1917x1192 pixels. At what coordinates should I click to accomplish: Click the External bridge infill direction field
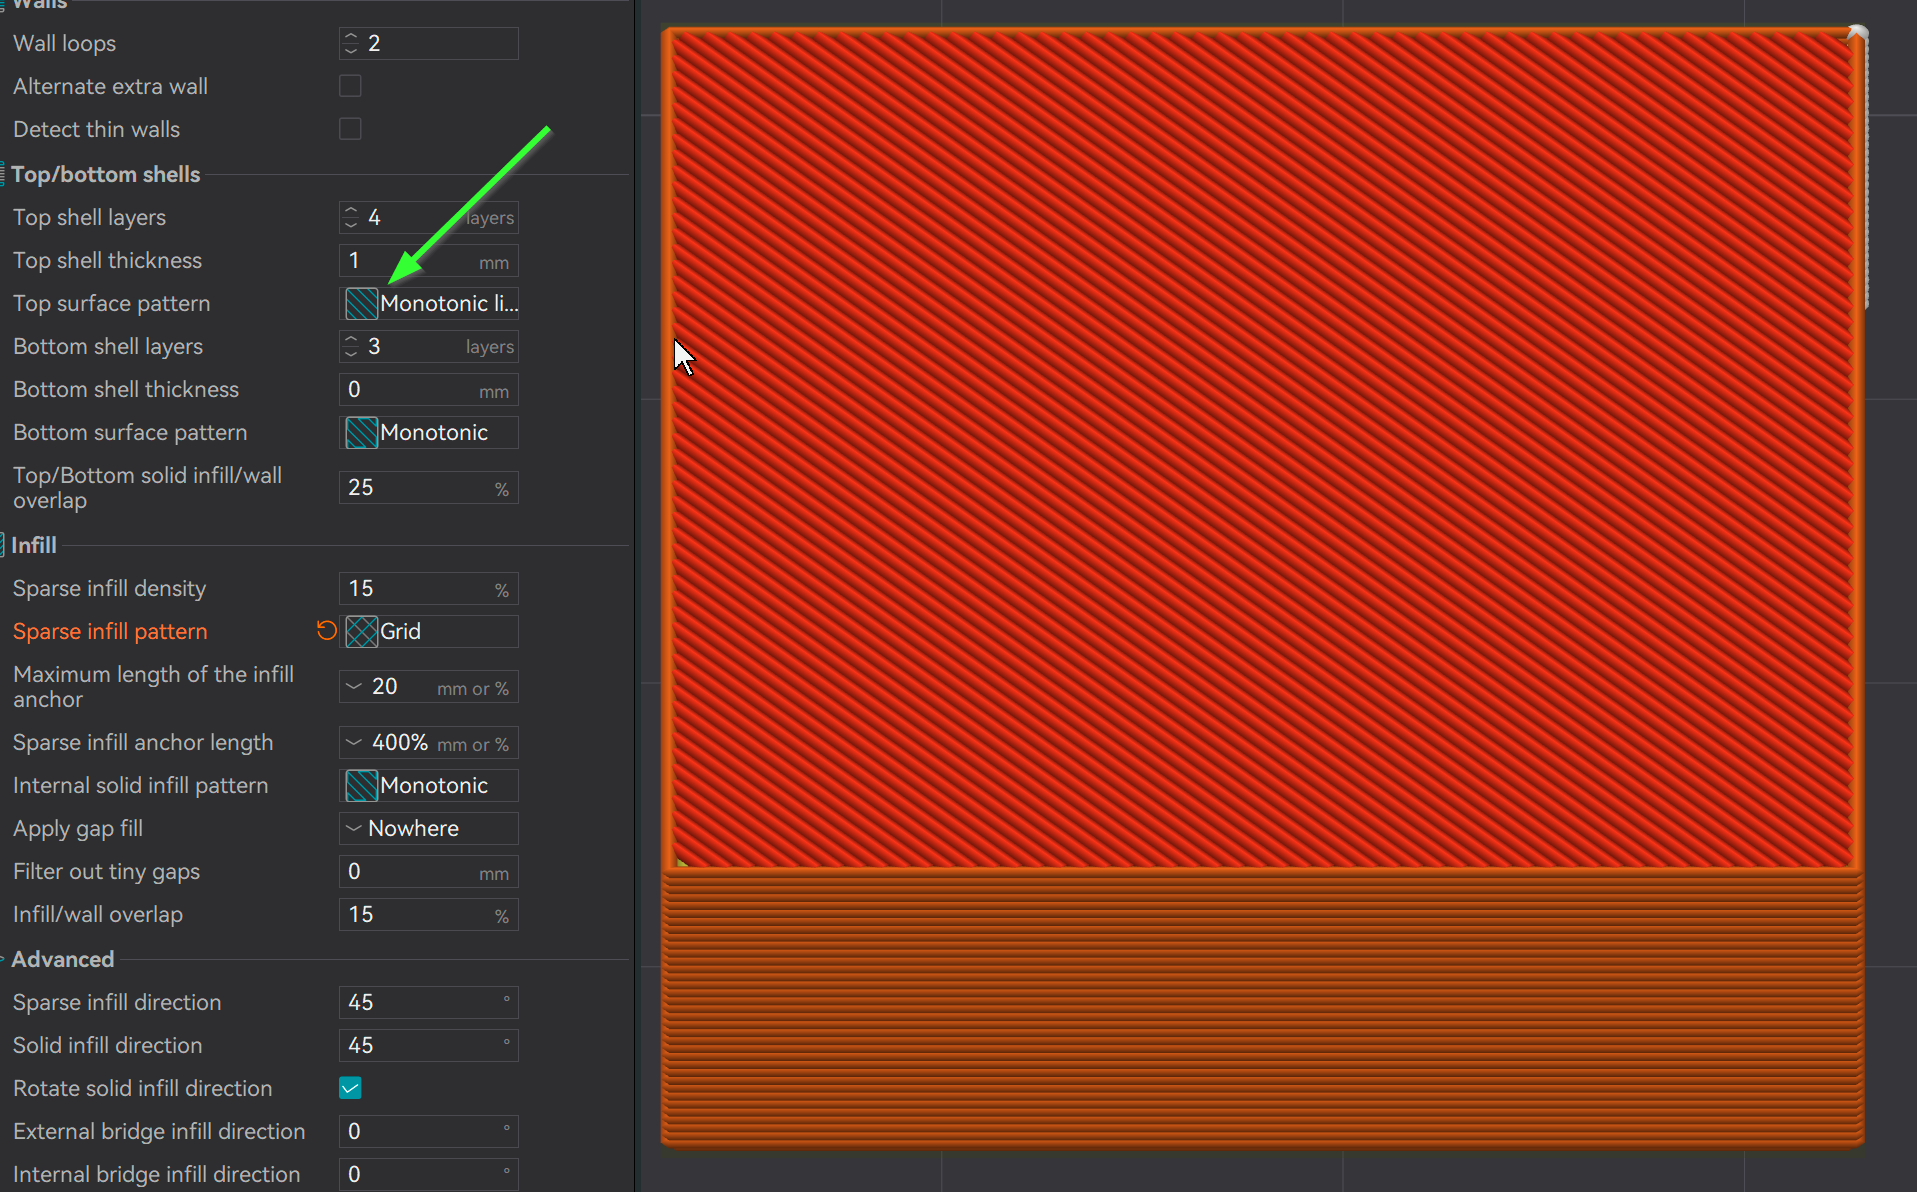click(x=429, y=1131)
